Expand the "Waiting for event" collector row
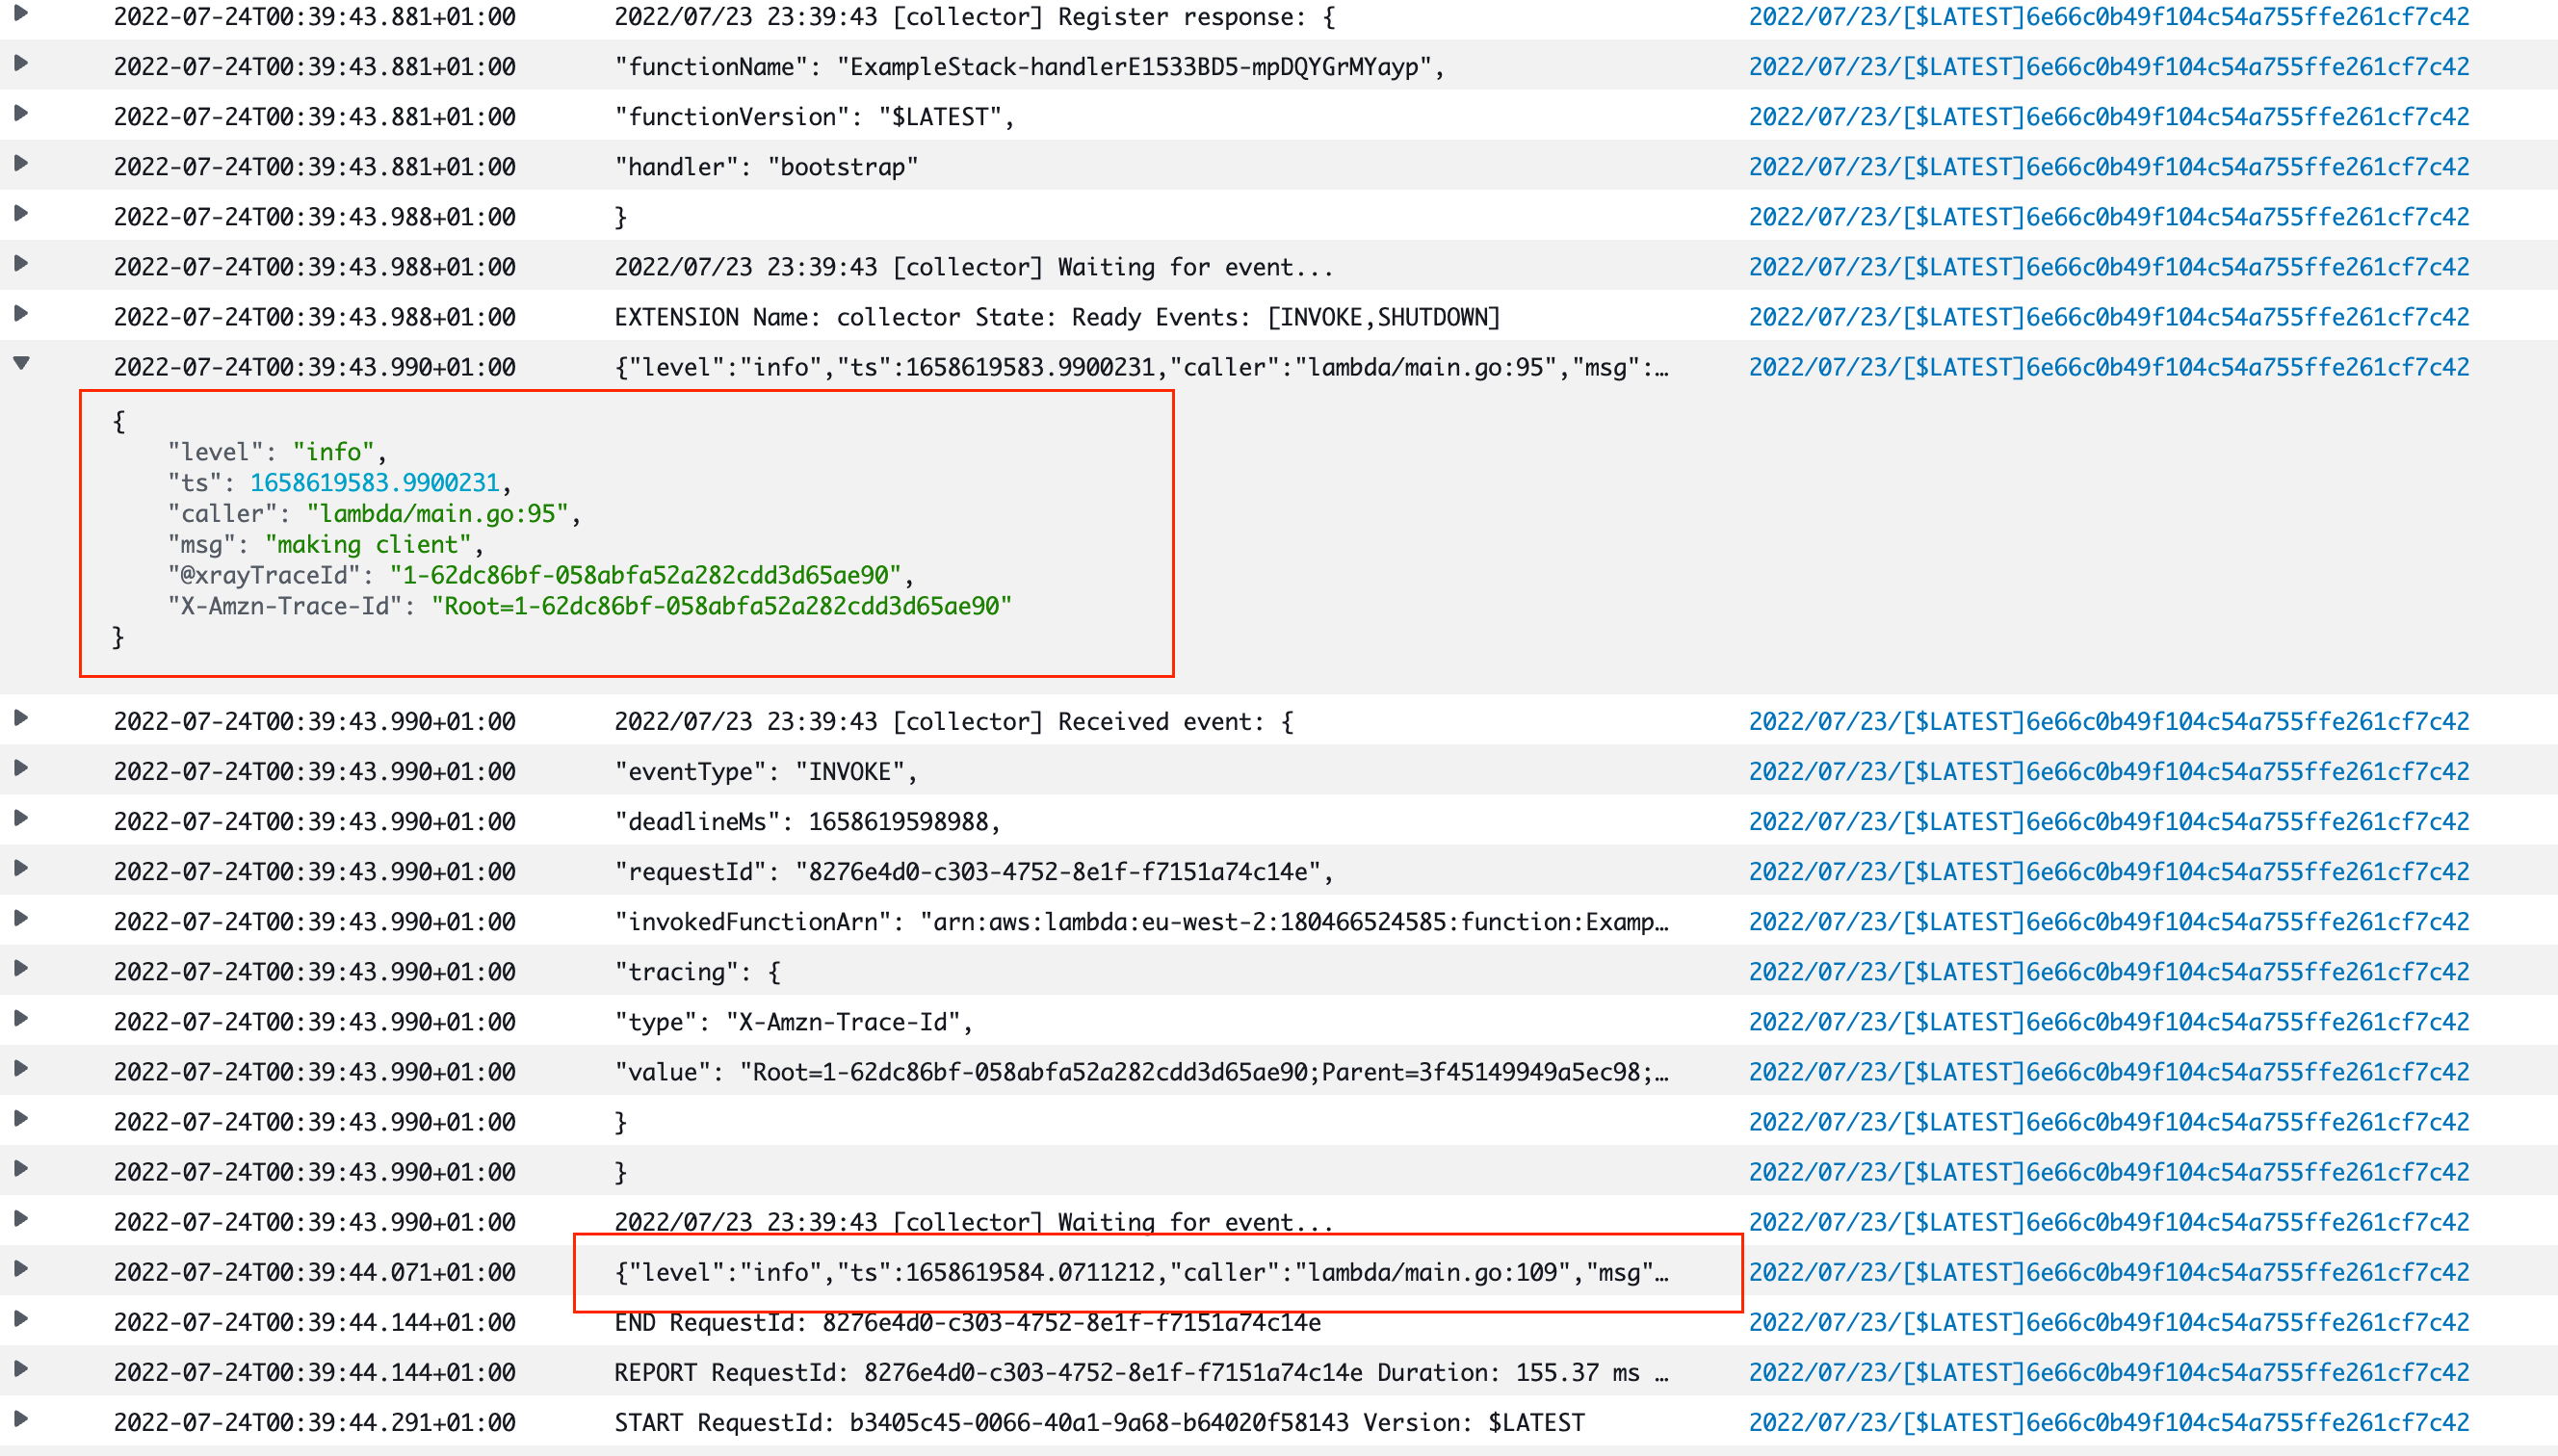This screenshot has height=1456, width=2558. (22, 266)
